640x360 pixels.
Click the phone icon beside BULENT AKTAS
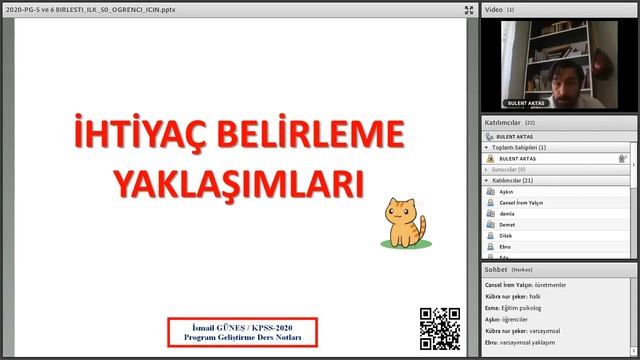[x=489, y=137]
